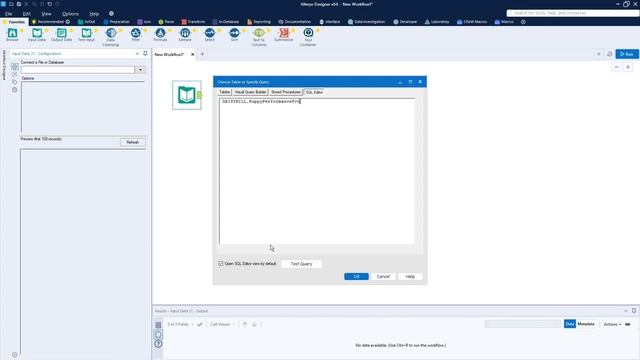Click Help in the query dialog
Screen dimensions: 640x360
(410, 276)
